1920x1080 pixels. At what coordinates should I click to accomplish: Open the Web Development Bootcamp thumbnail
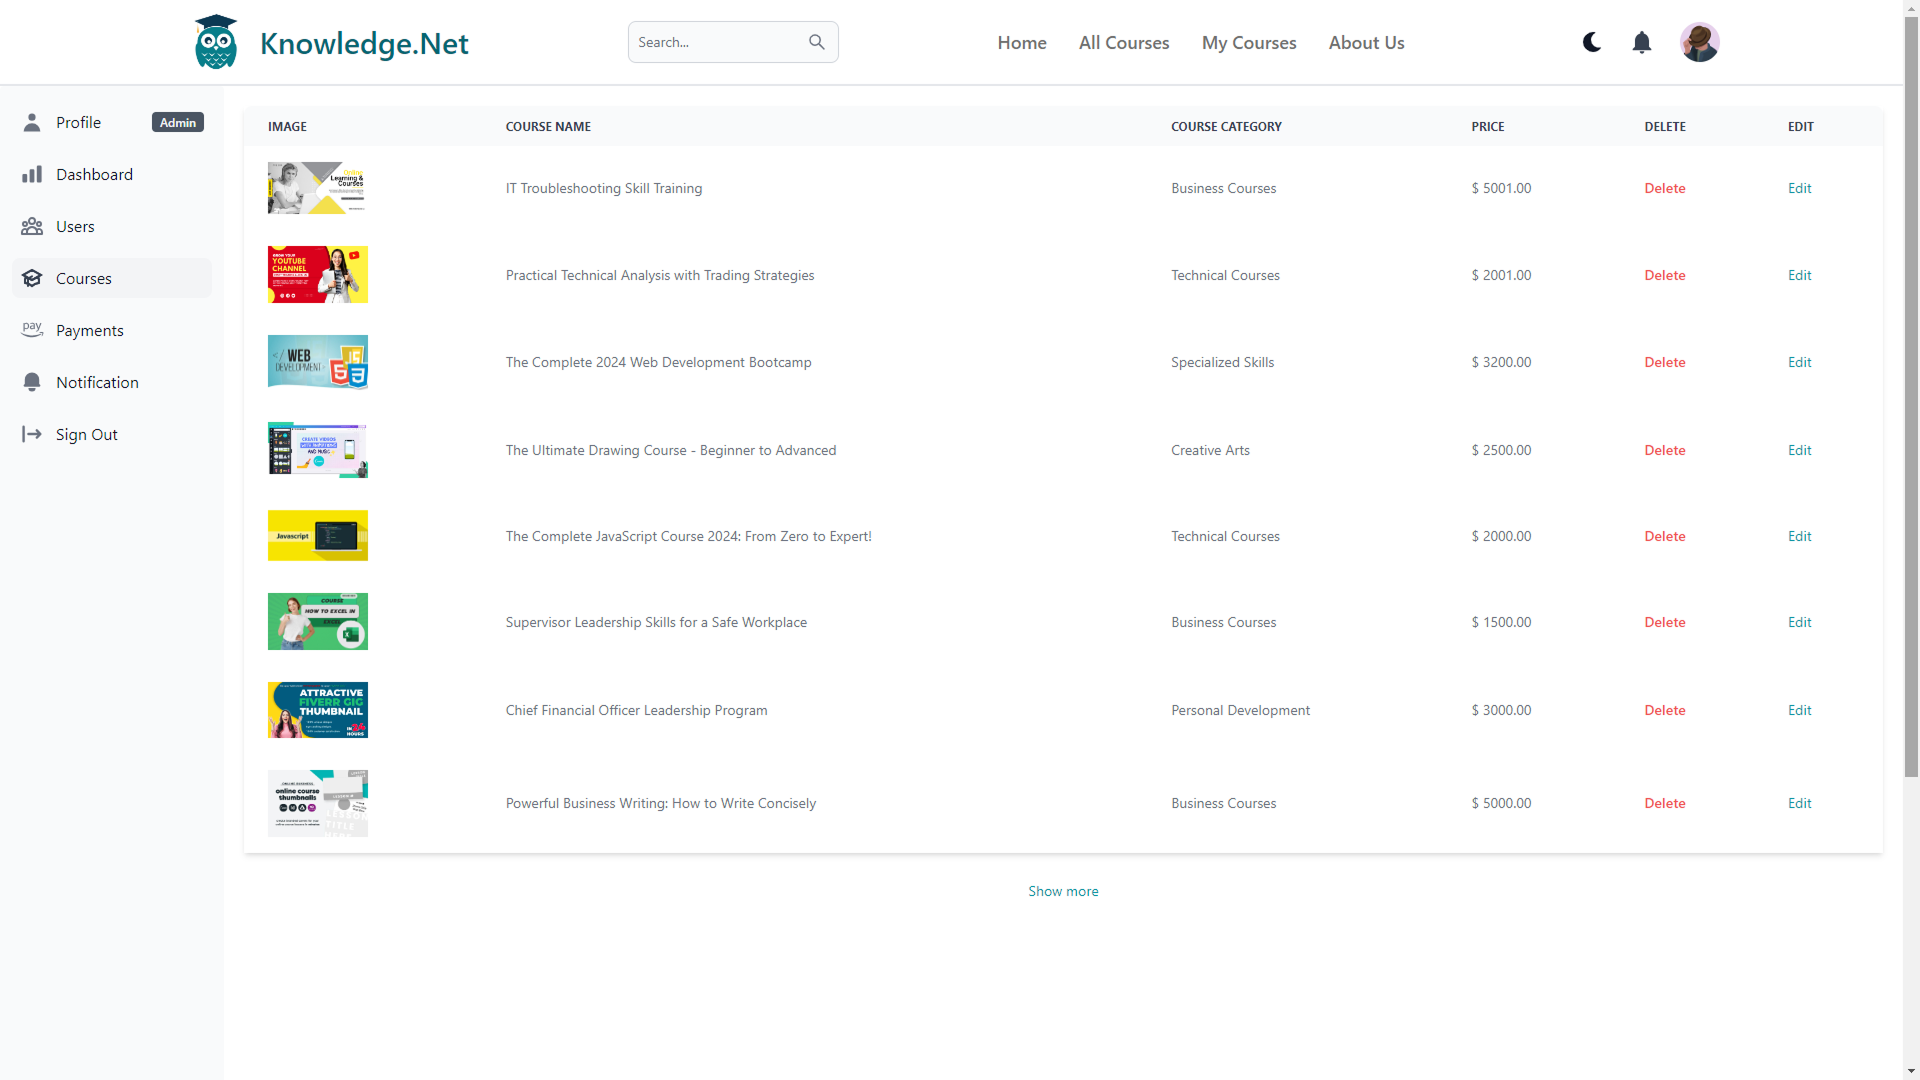coord(317,361)
